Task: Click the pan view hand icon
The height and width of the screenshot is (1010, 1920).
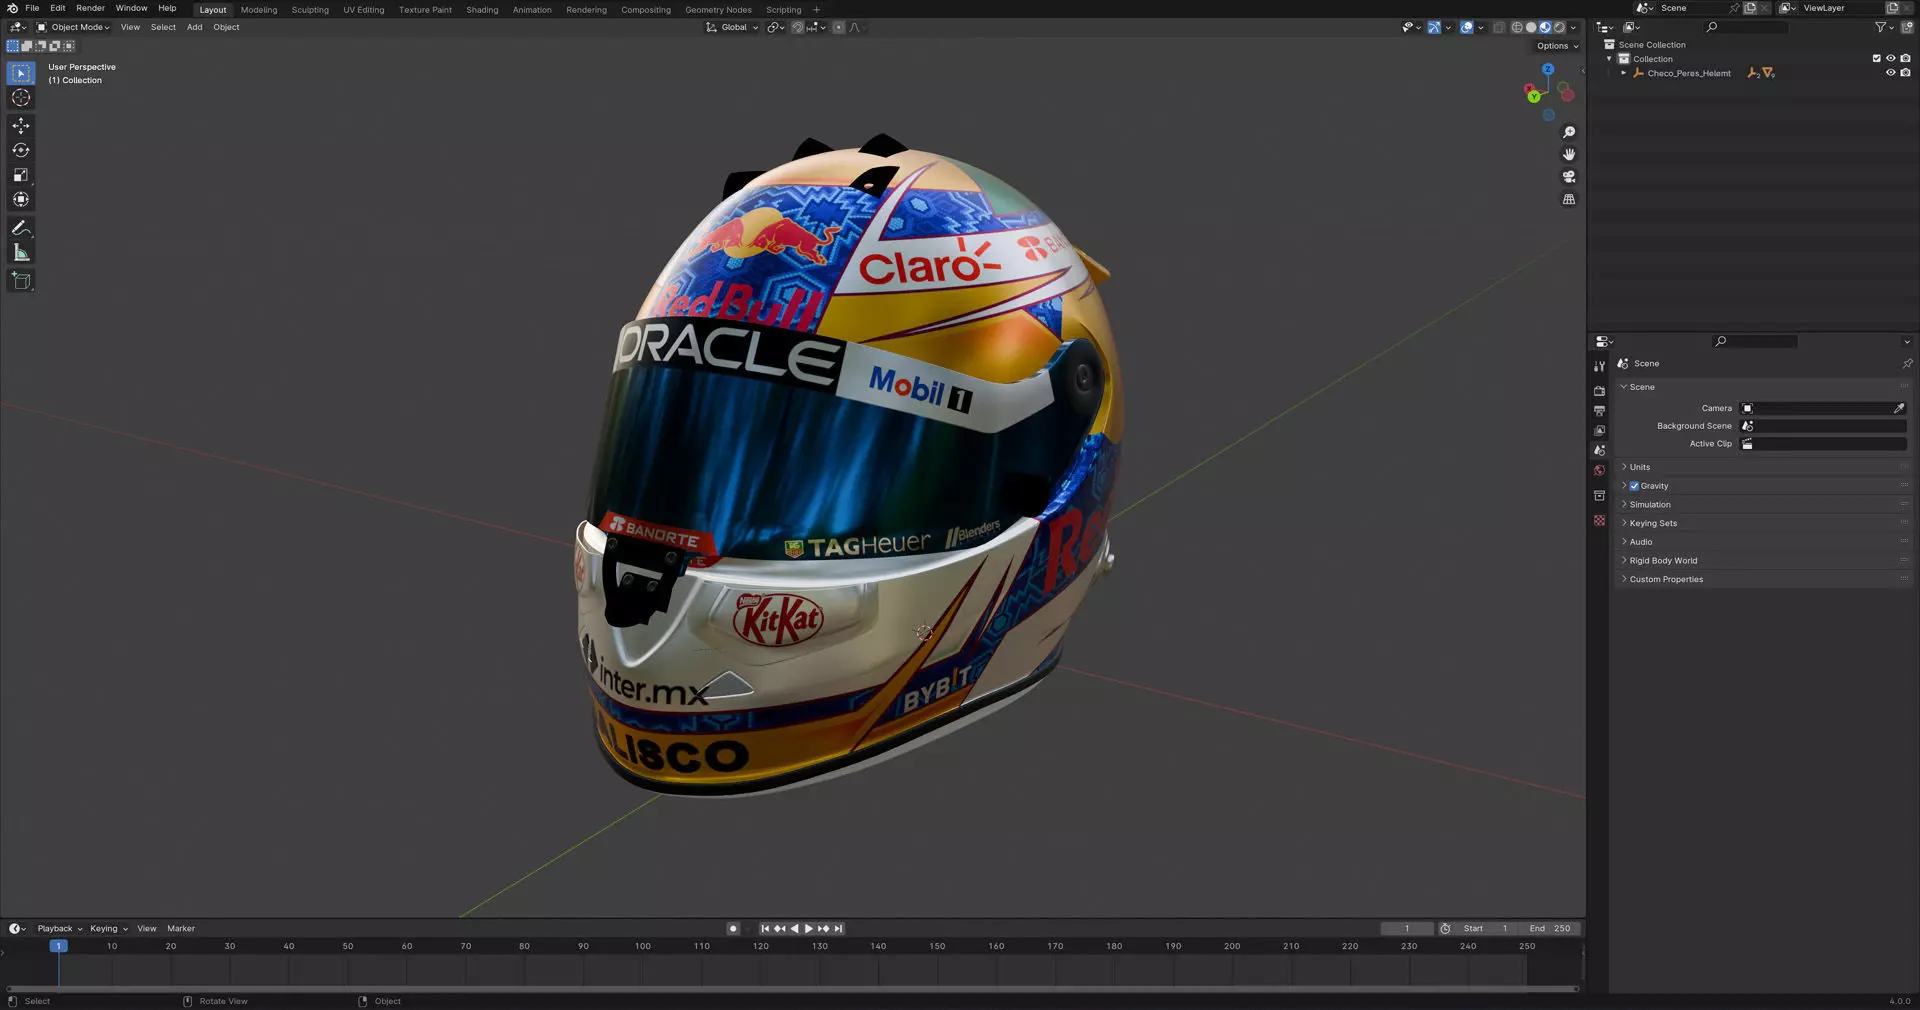Action: click(1569, 154)
